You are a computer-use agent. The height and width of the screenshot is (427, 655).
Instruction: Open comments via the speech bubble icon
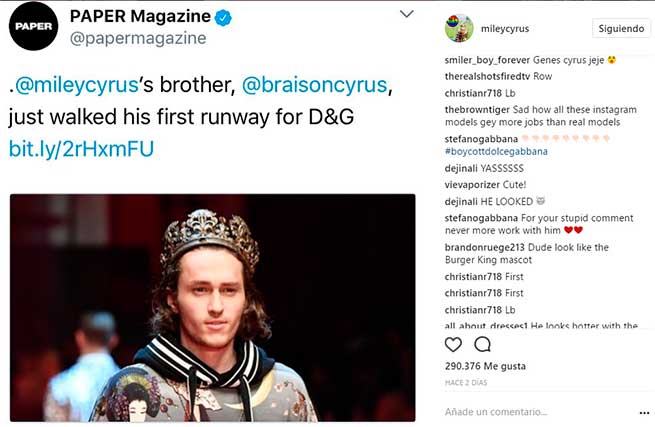(x=482, y=344)
